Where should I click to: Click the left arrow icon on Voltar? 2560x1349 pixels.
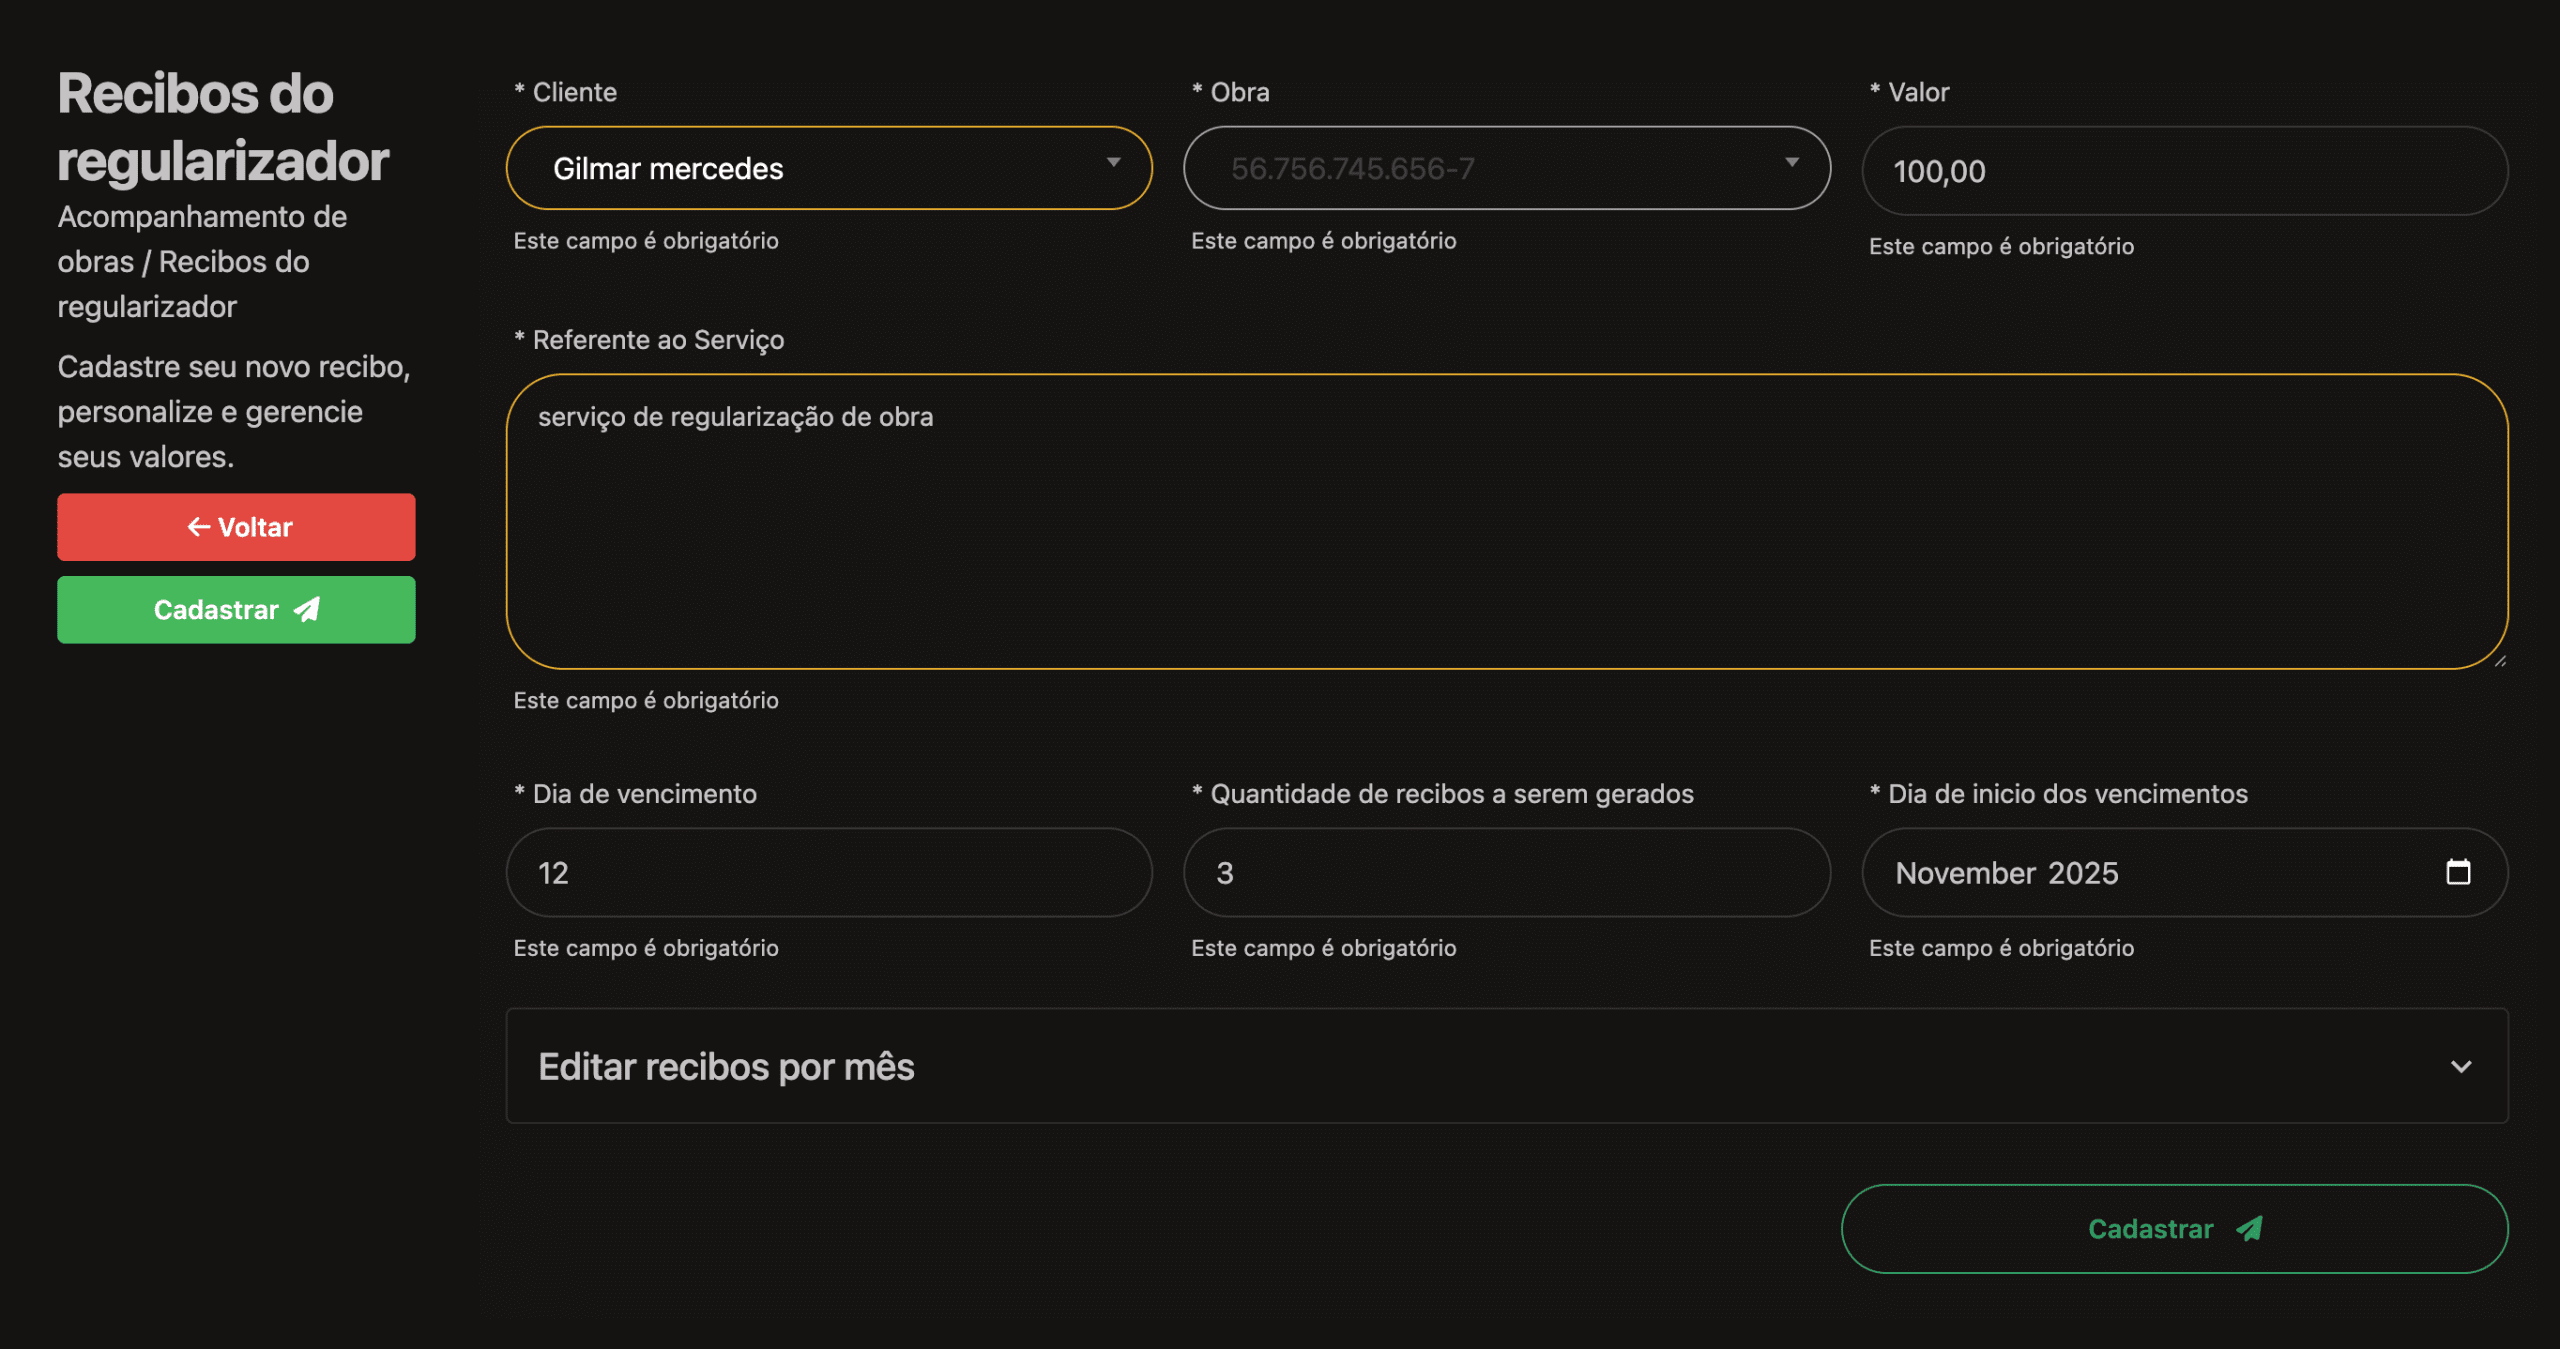[x=198, y=527]
